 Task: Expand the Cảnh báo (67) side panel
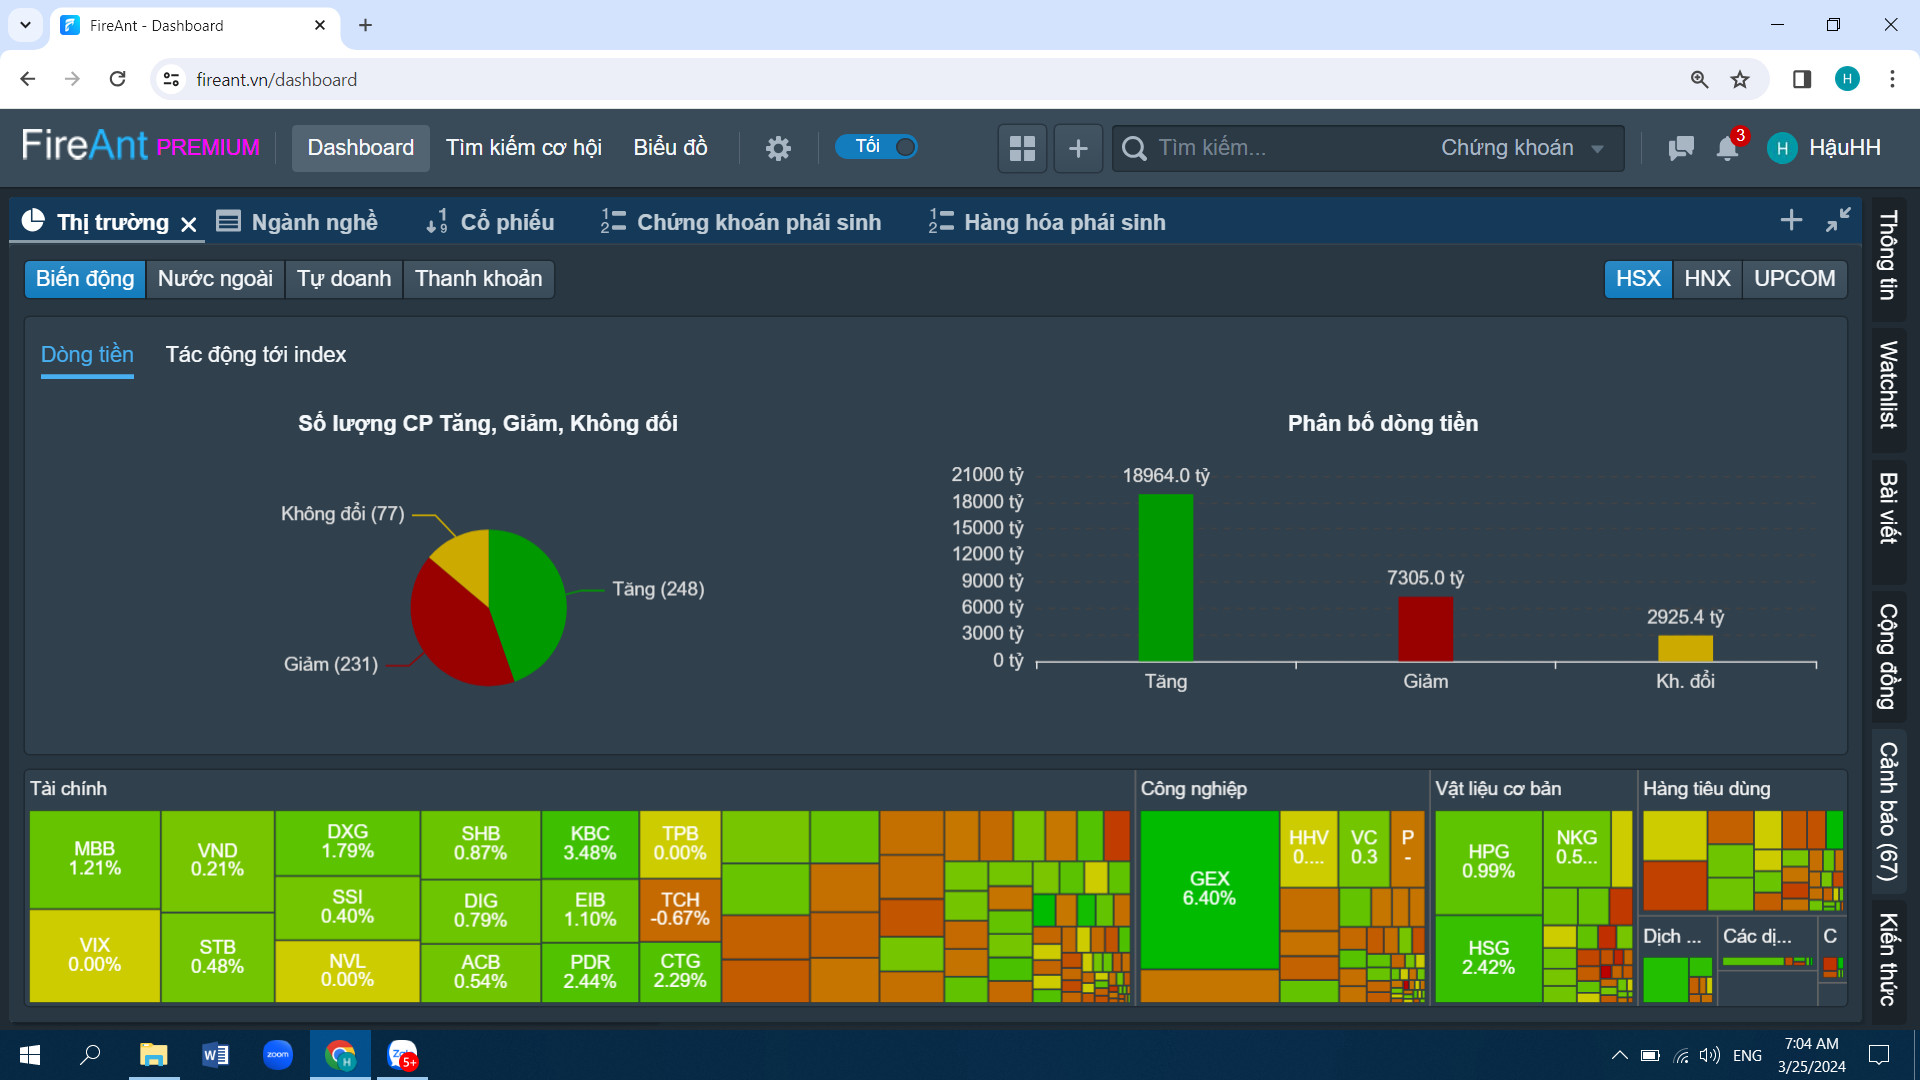[1888, 811]
